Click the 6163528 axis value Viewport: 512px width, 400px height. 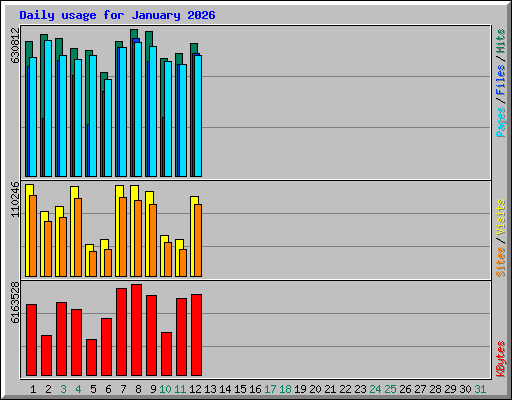15,302
